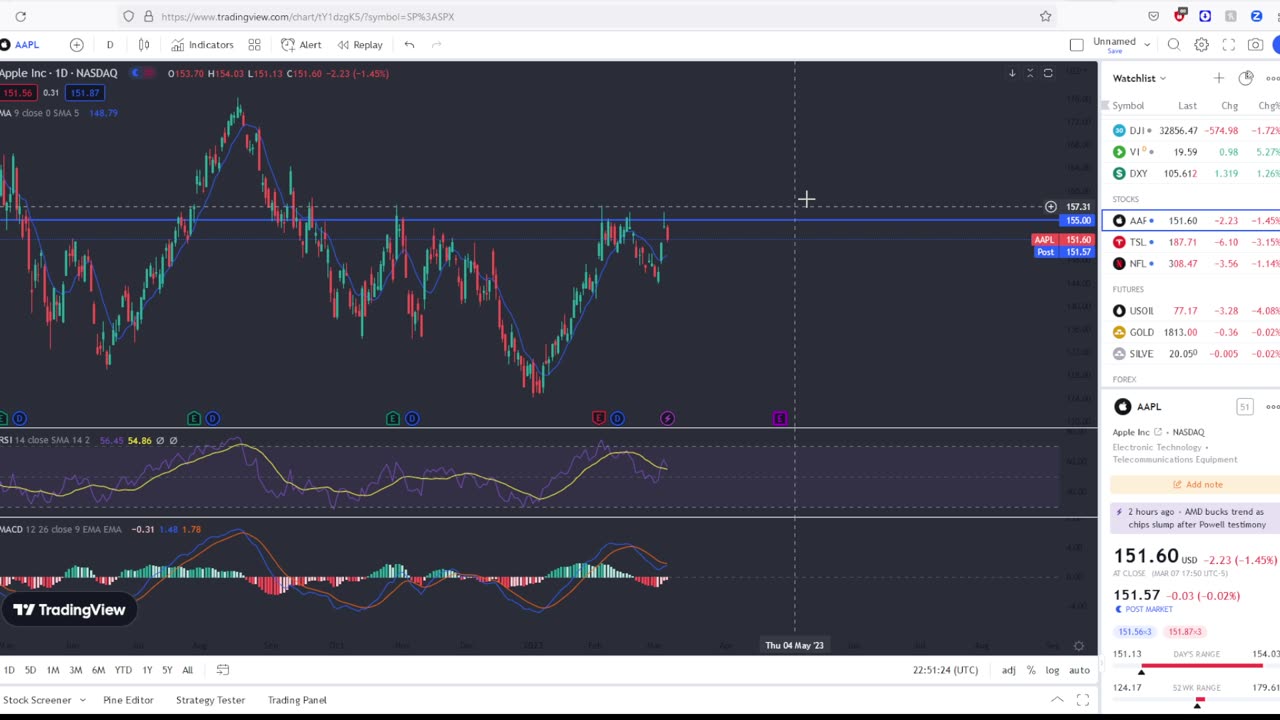Screen dimensions: 1280x720
Task: Expand the Watchlist name dropdown
Action: [1139, 78]
